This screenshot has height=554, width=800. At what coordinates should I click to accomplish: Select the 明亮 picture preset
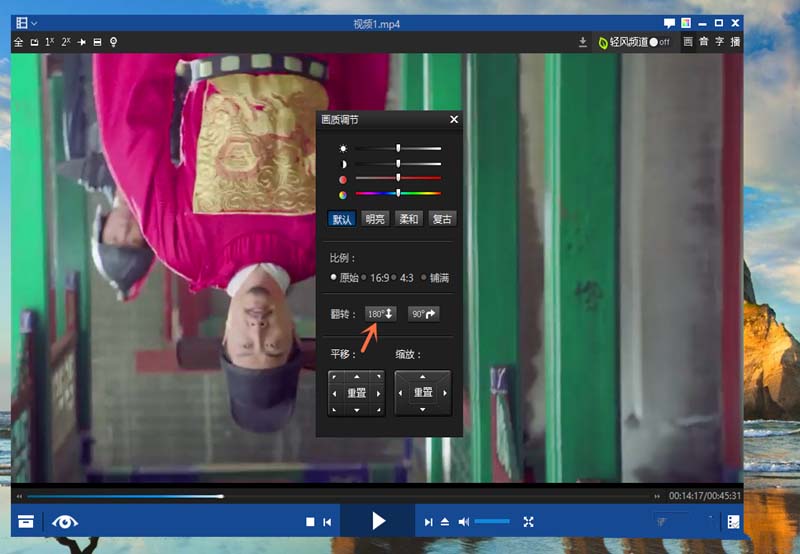375,219
